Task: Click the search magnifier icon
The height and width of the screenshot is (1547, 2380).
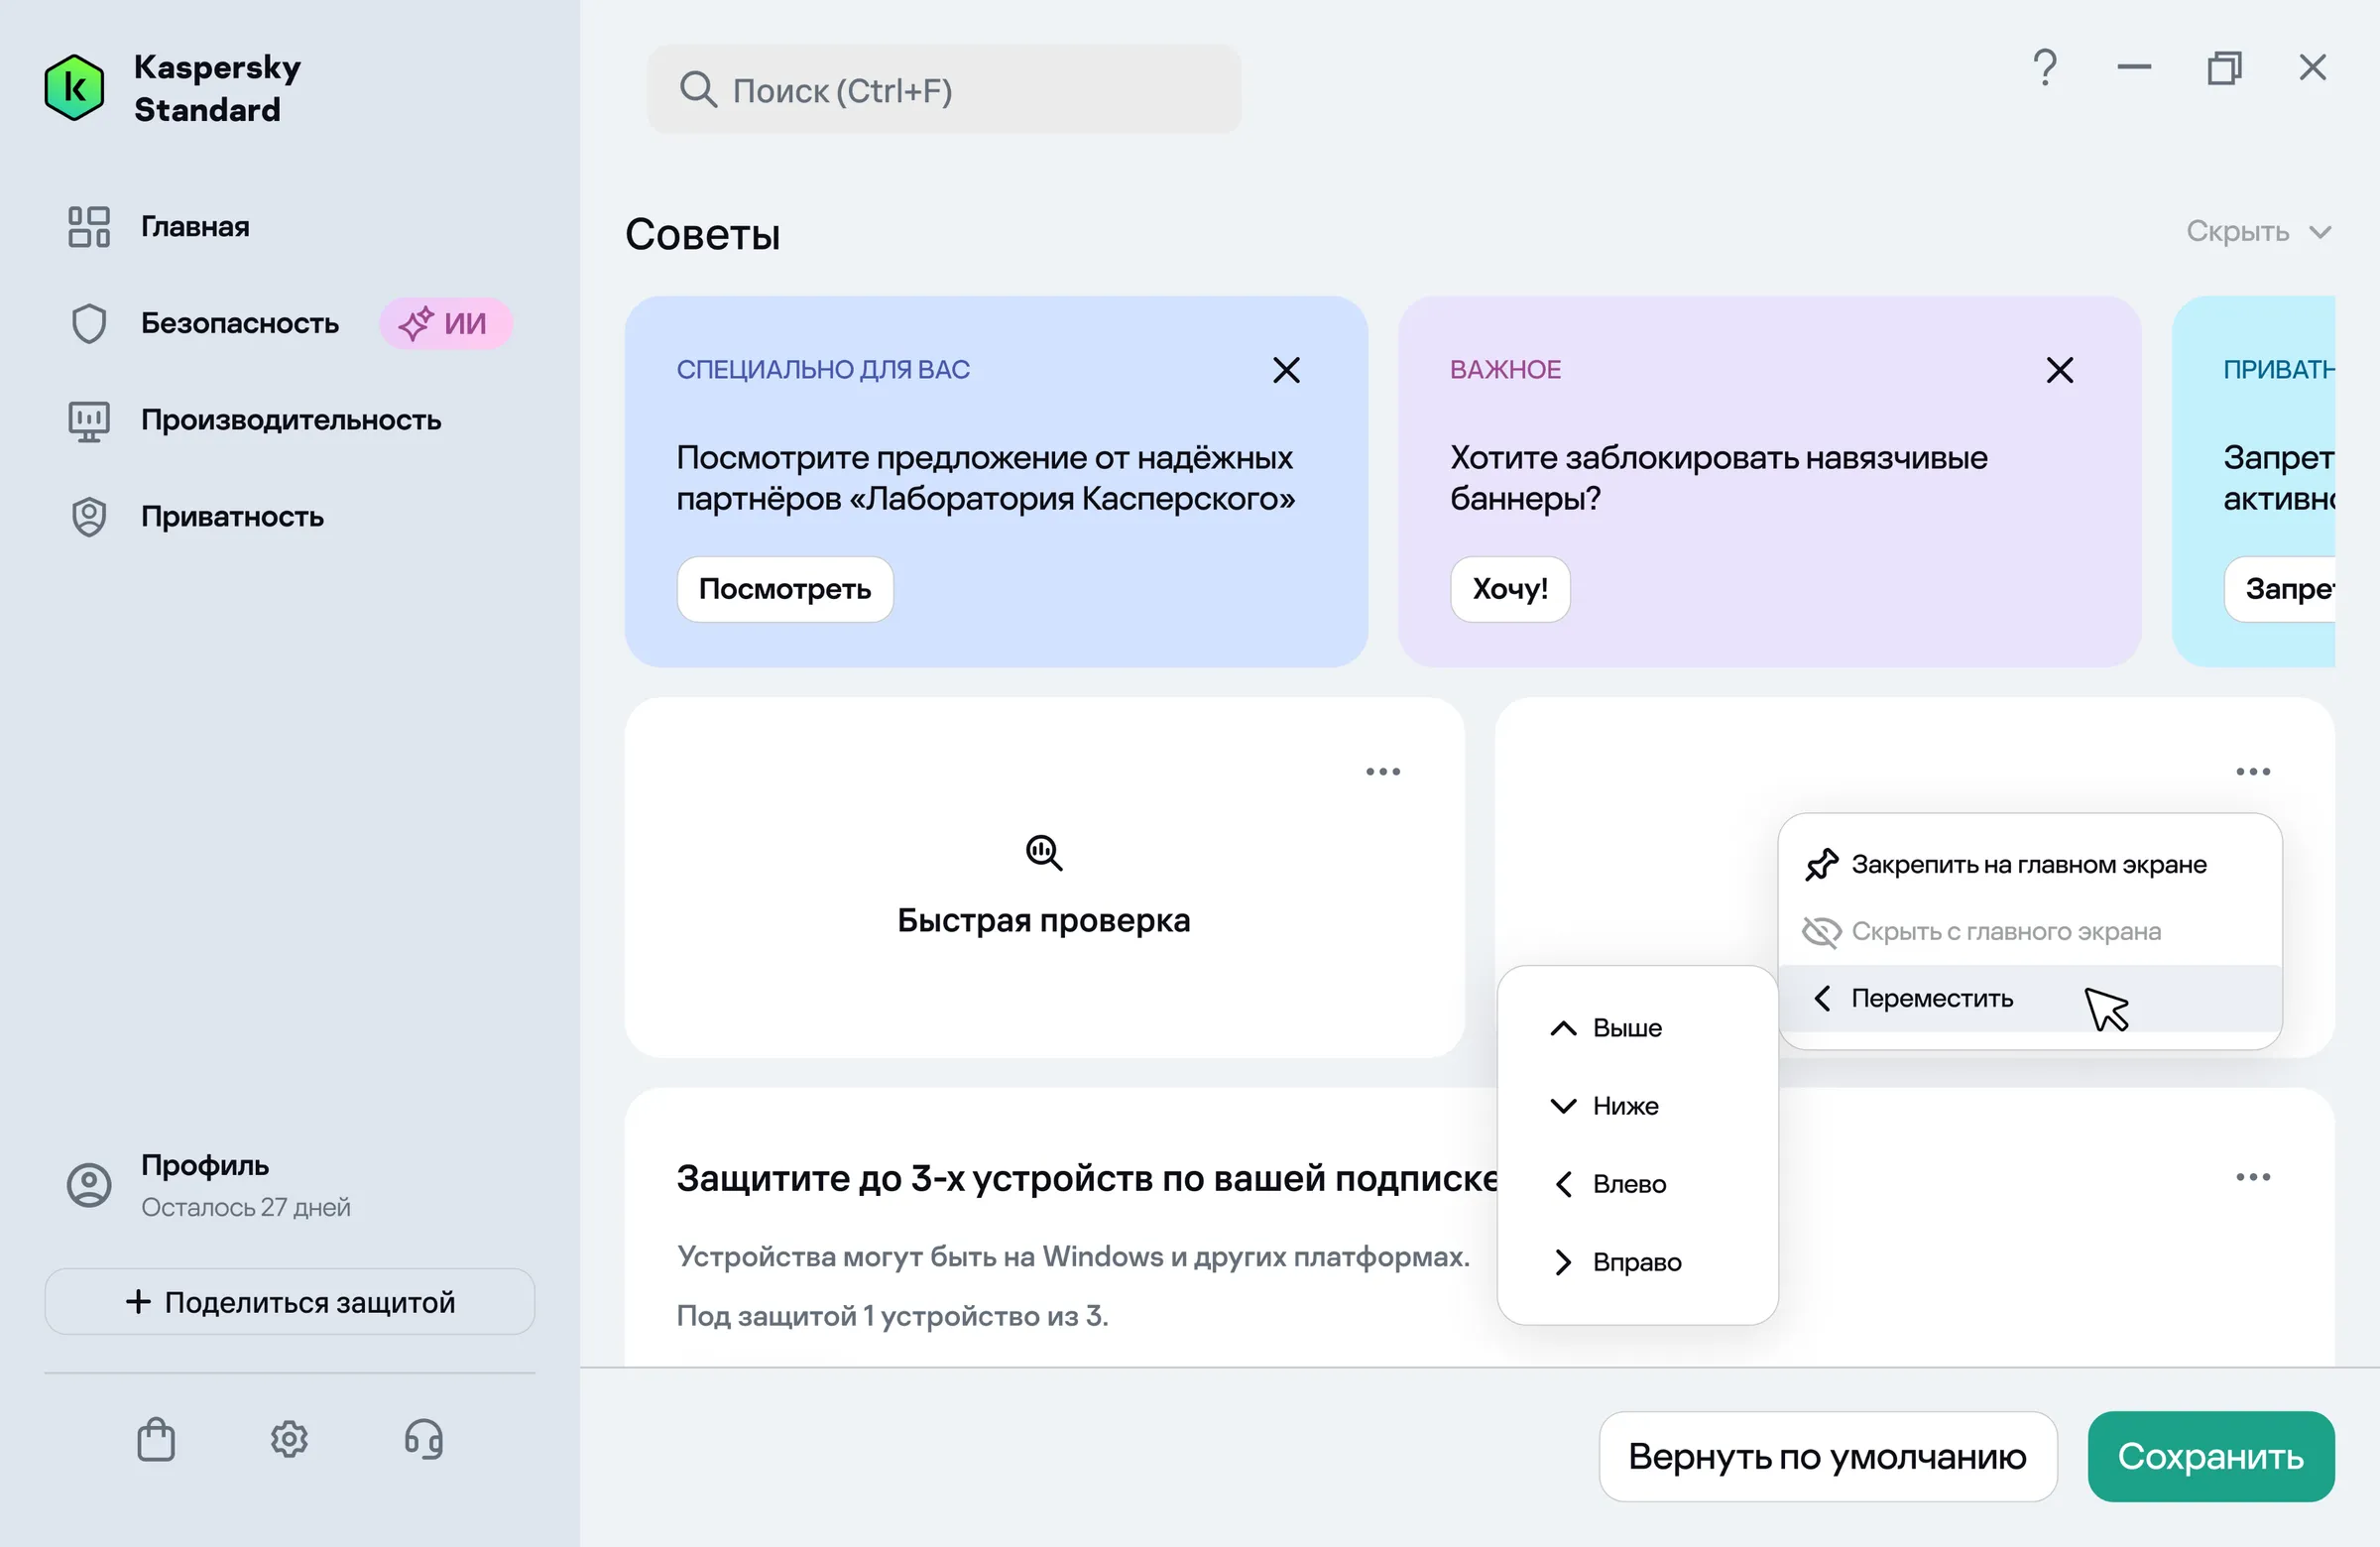Action: (698, 90)
